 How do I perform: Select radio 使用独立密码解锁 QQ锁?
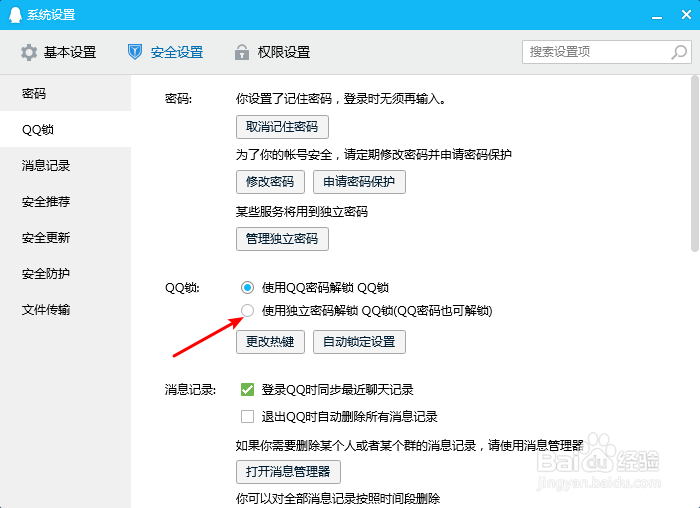point(247,311)
